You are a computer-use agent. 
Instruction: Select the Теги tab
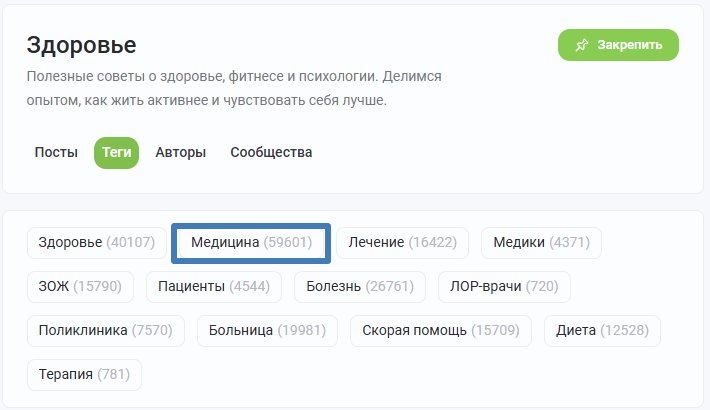pos(116,153)
